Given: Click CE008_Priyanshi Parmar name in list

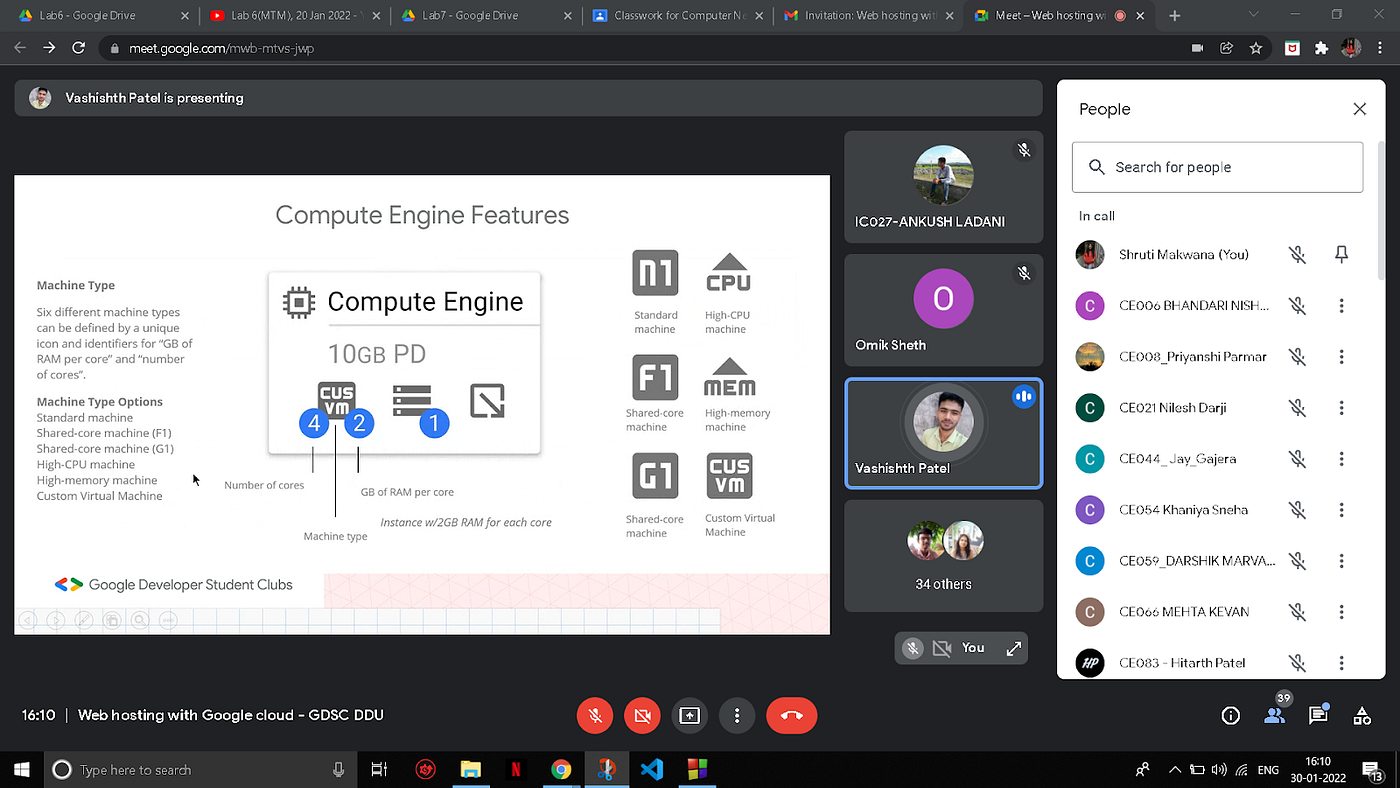Looking at the screenshot, I should (x=1193, y=357).
